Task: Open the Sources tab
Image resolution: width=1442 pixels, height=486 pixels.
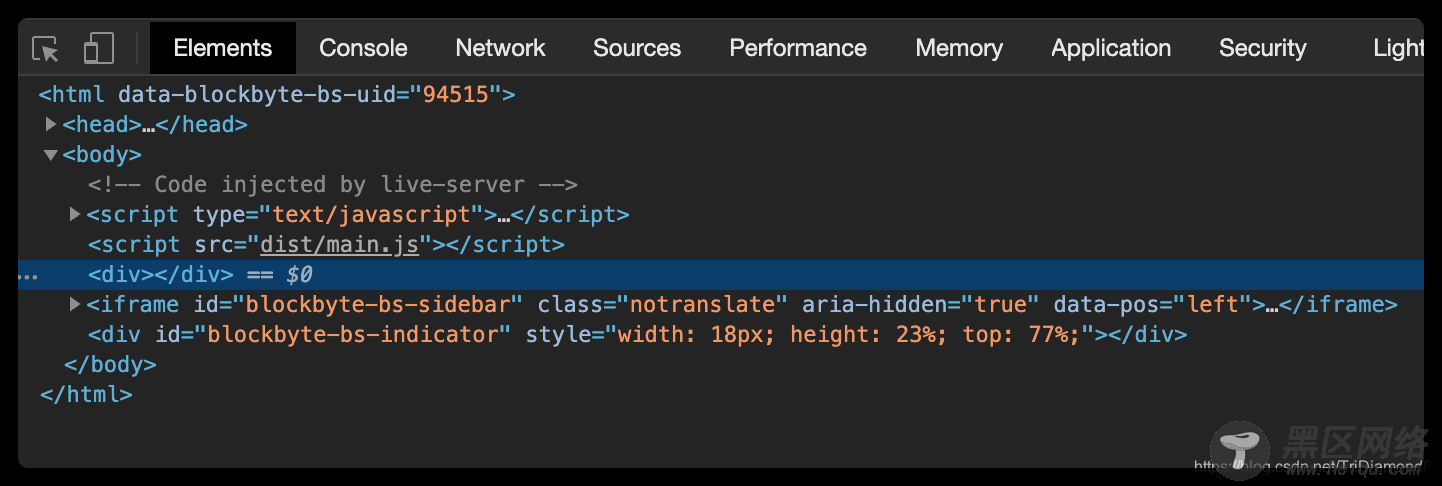Action: pyautogui.click(x=637, y=48)
